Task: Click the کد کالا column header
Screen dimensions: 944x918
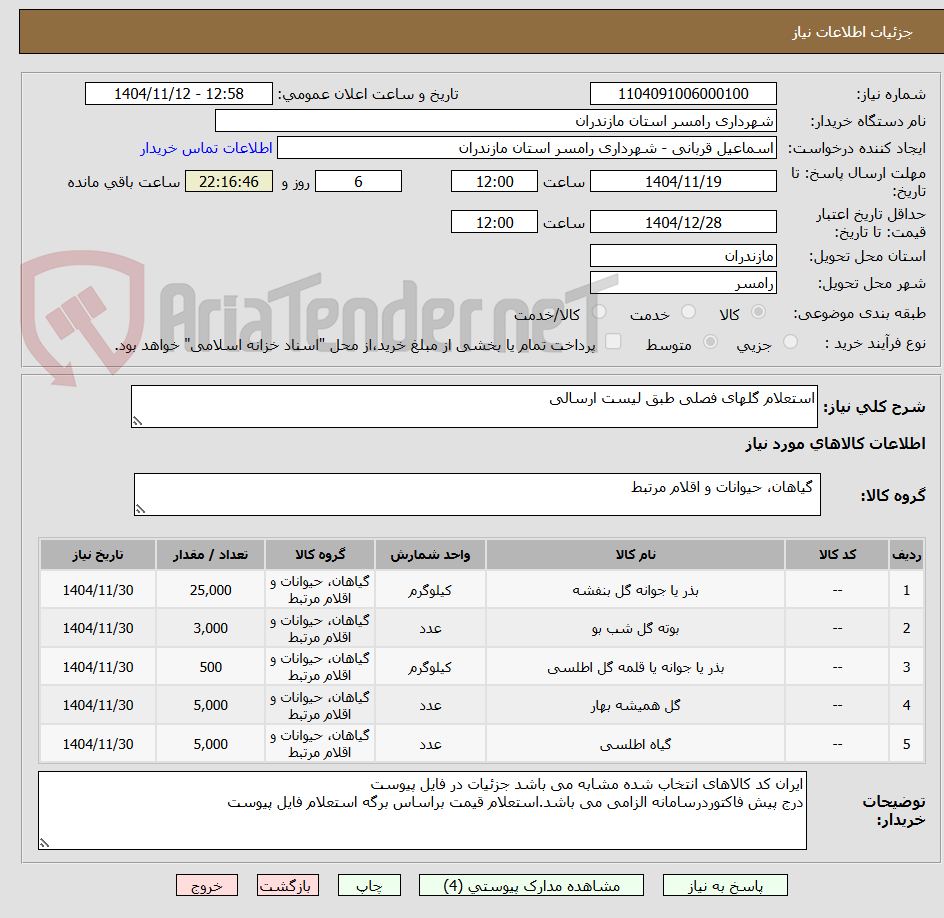Action: [x=837, y=554]
